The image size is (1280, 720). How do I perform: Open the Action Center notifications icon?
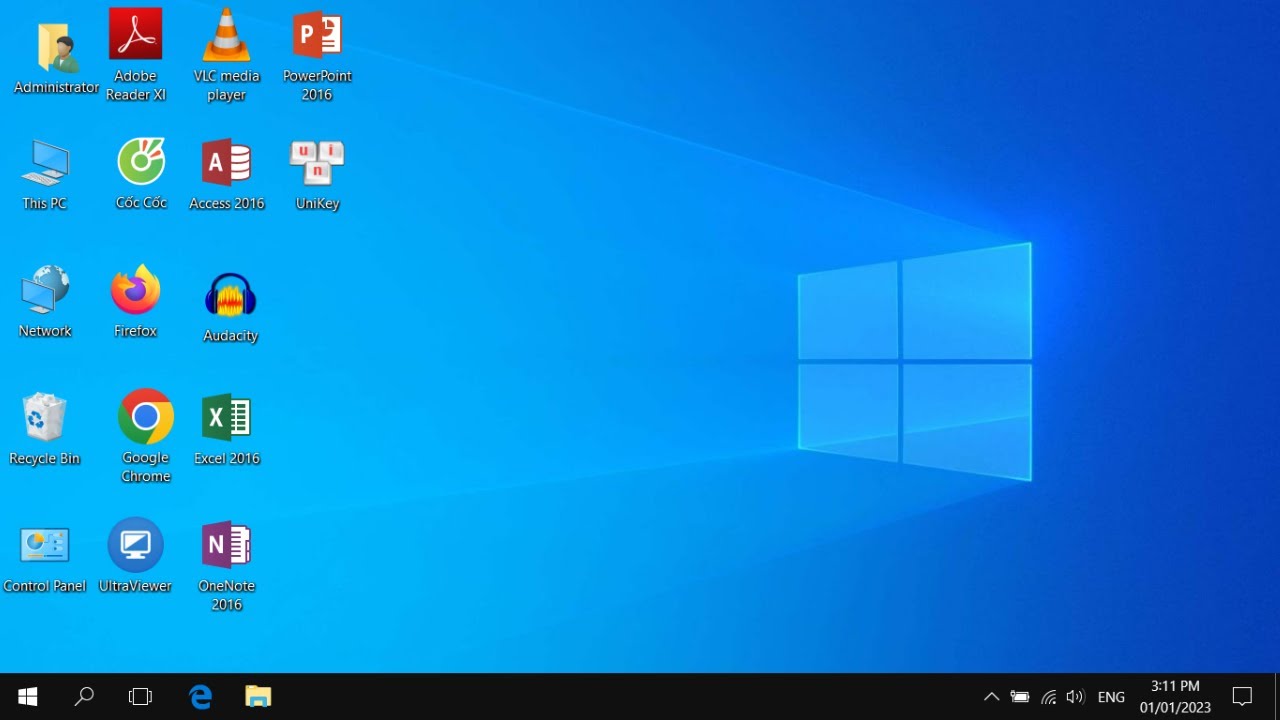pos(1242,697)
